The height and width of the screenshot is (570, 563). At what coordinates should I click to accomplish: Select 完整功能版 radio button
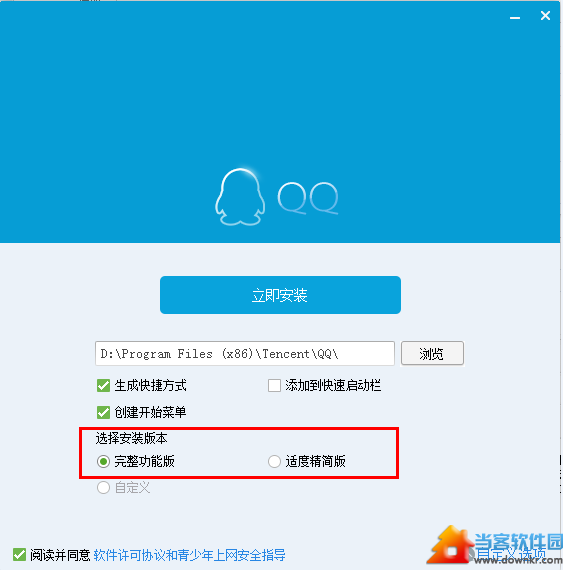pos(103,462)
